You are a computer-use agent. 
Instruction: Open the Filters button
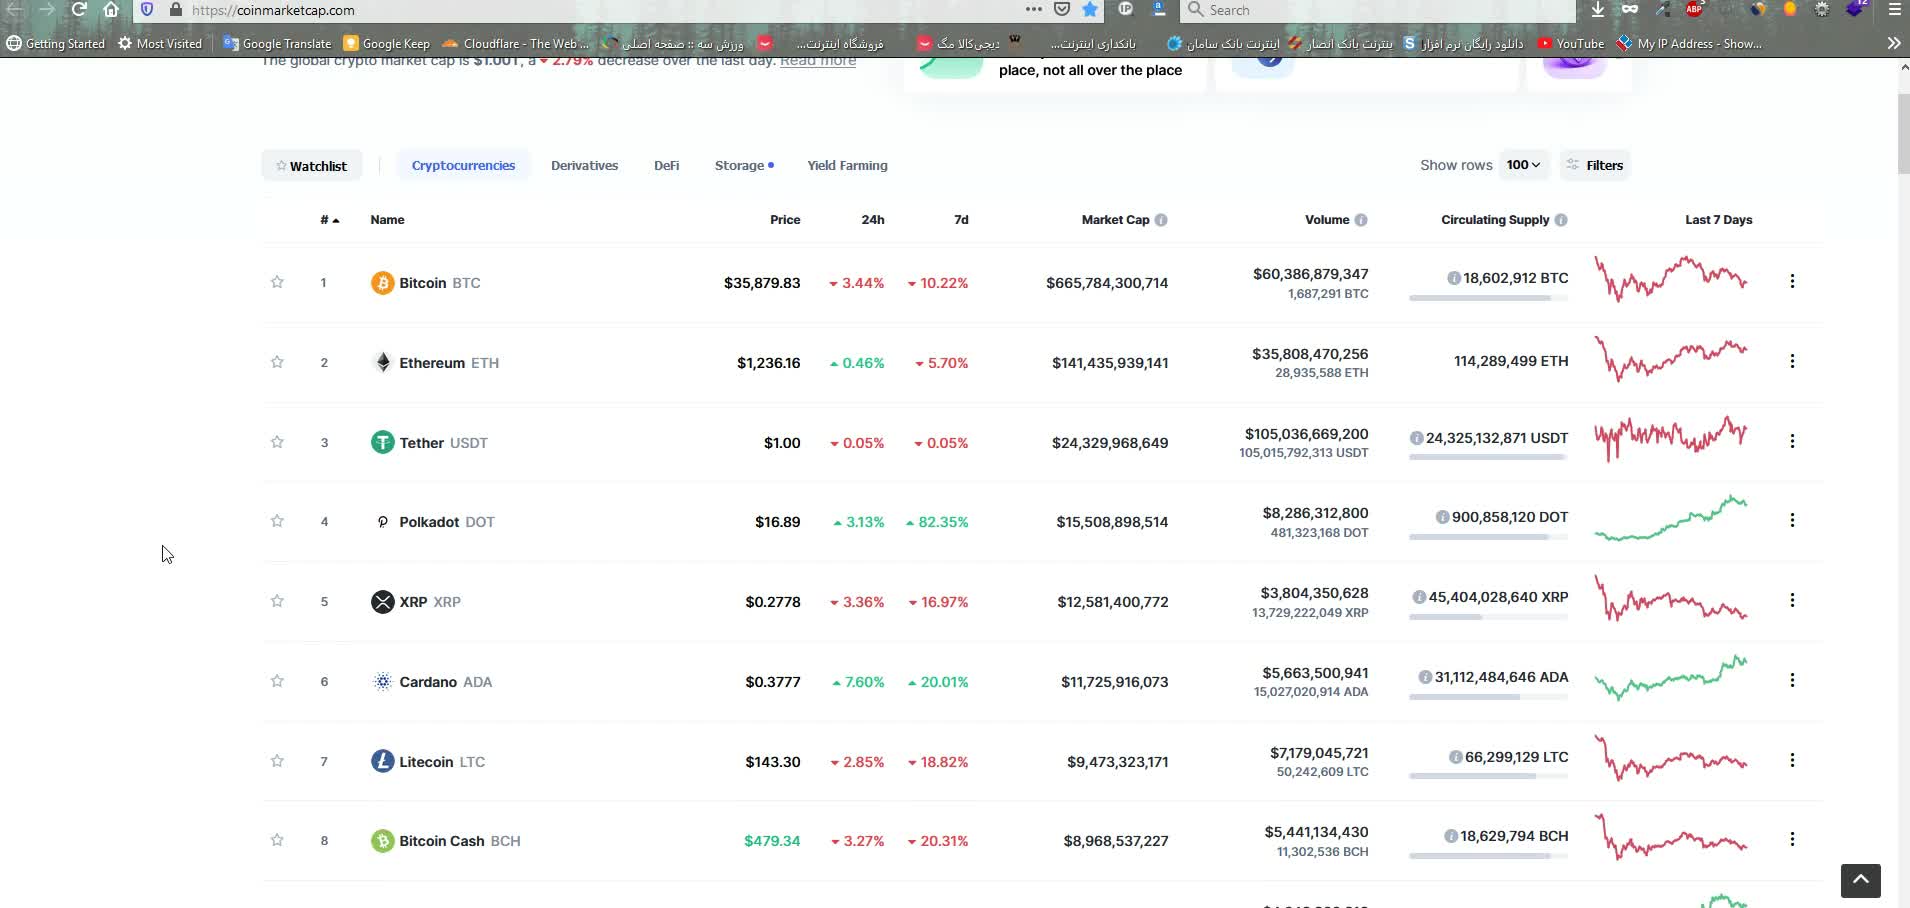[1595, 165]
